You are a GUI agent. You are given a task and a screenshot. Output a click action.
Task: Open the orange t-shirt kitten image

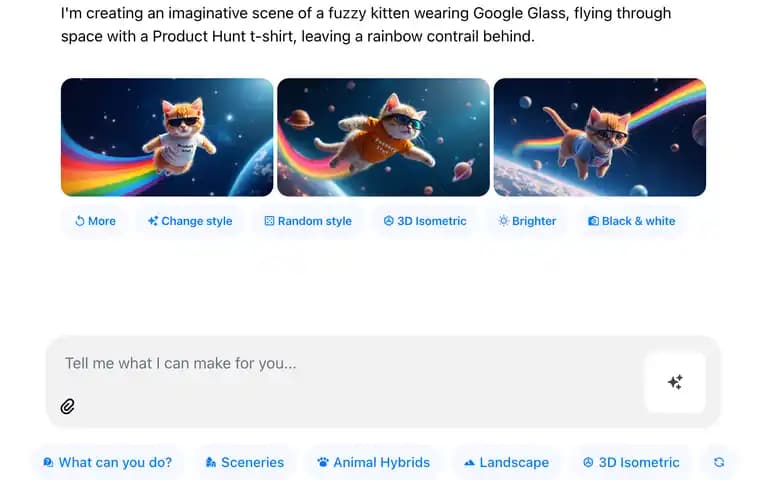384,137
